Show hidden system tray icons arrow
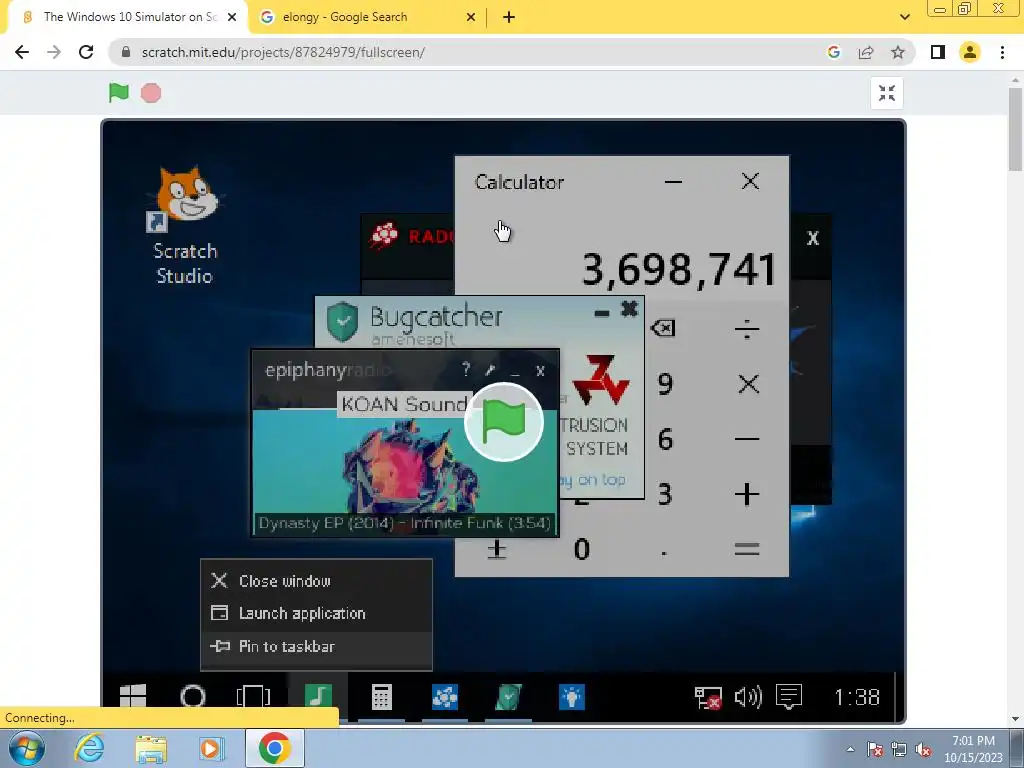Image resolution: width=1024 pixels, height=768 pixels. coord(850,749)
